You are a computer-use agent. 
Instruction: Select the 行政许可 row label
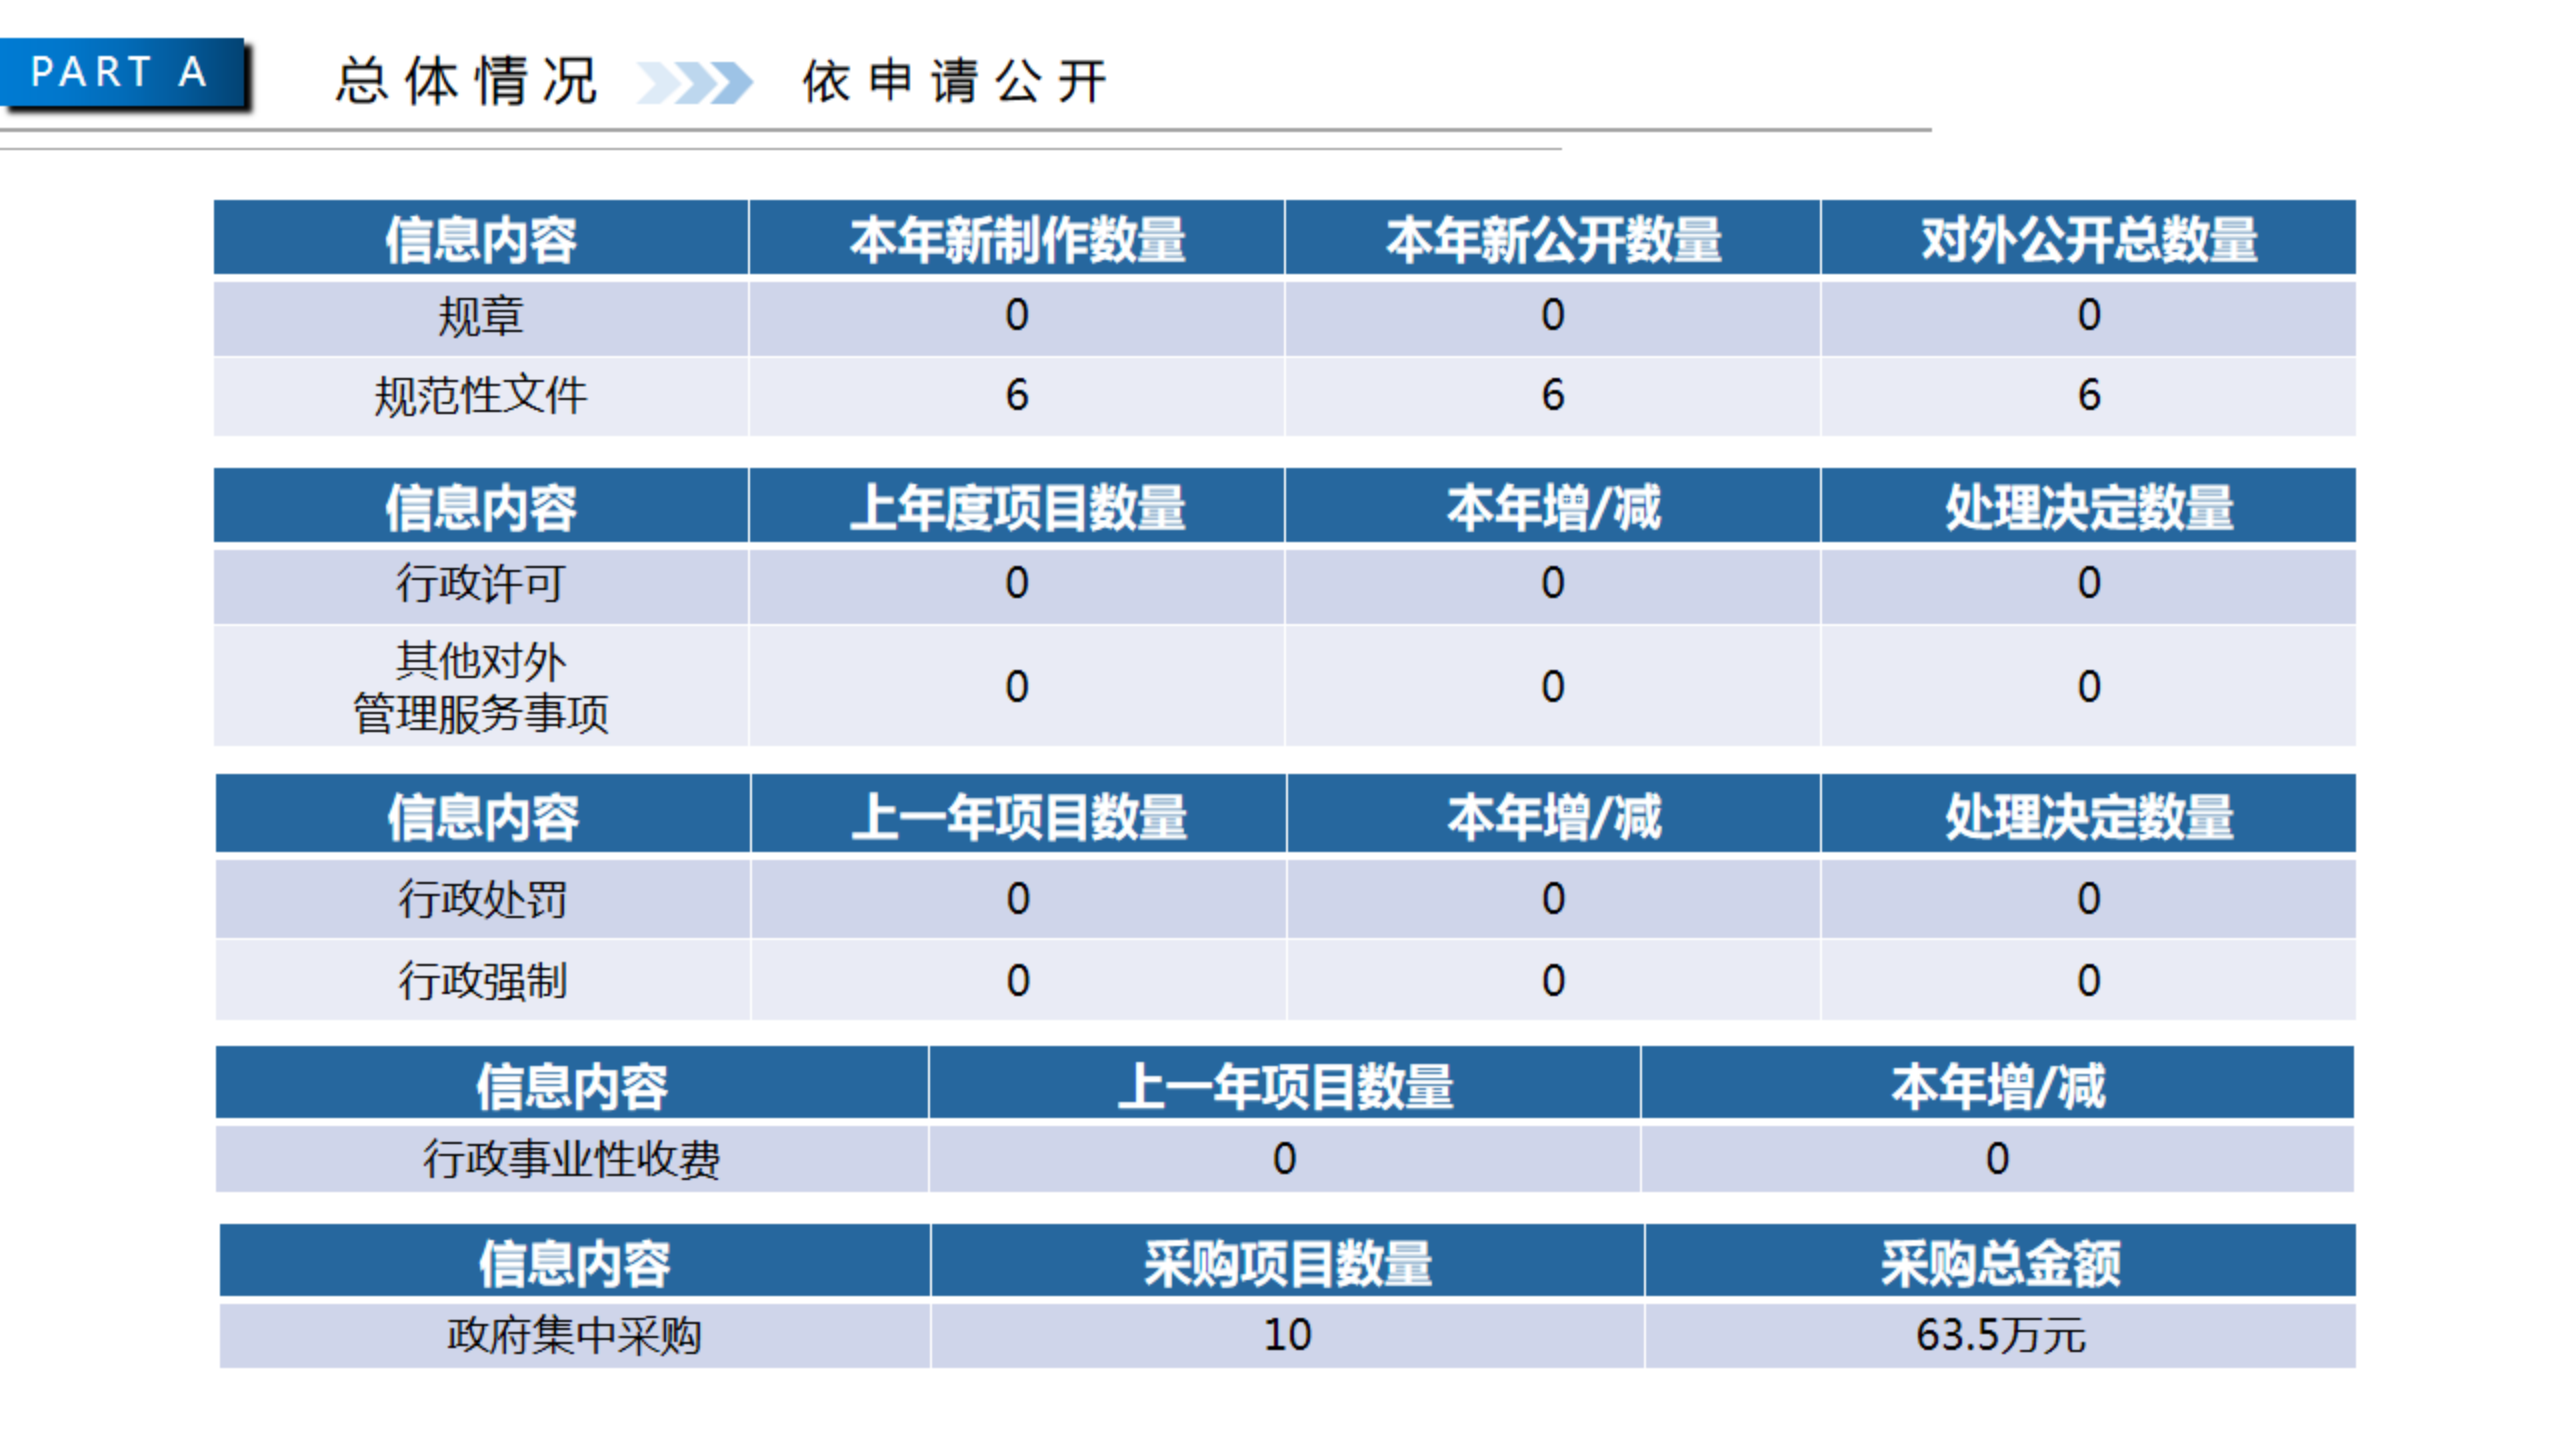pyautogui.click(x=481, y=583)
